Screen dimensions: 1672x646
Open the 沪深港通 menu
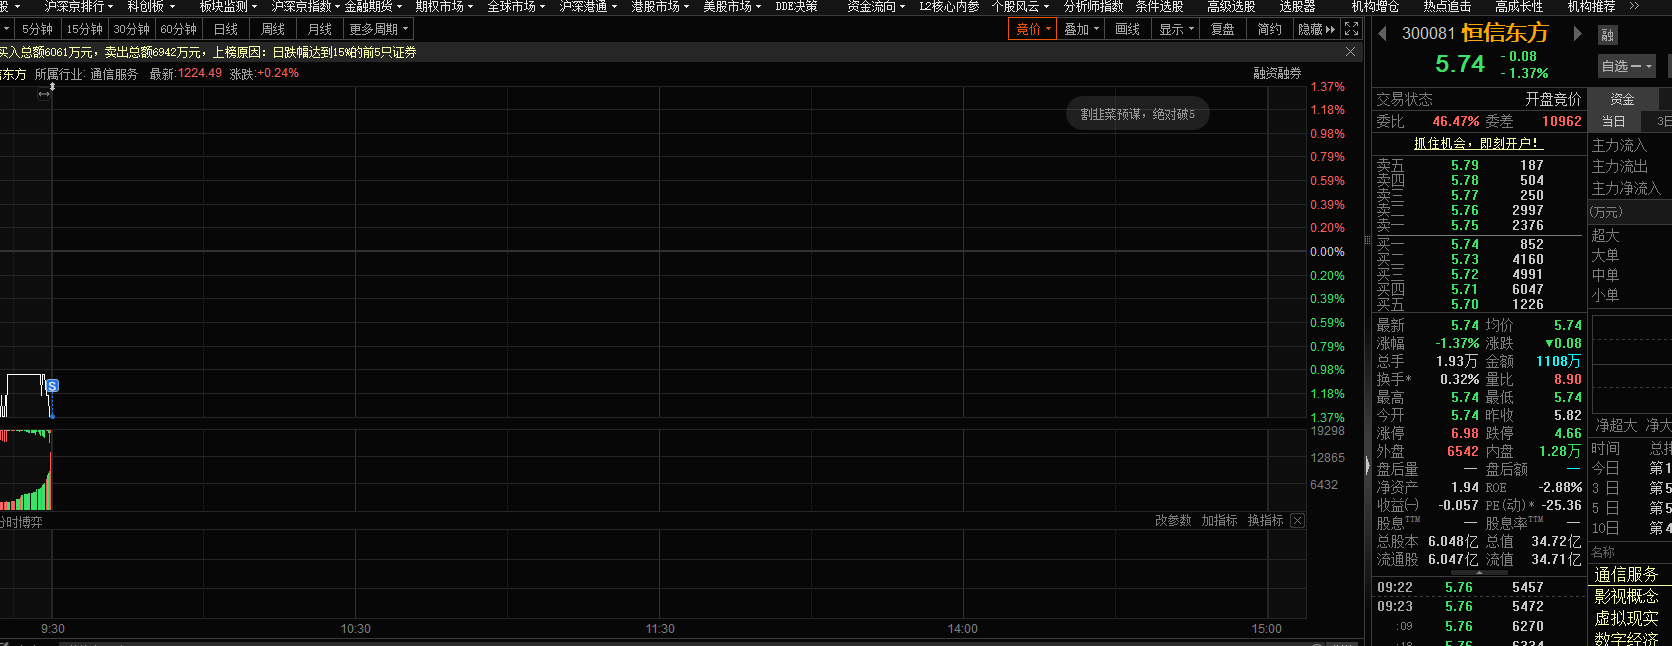588,6
